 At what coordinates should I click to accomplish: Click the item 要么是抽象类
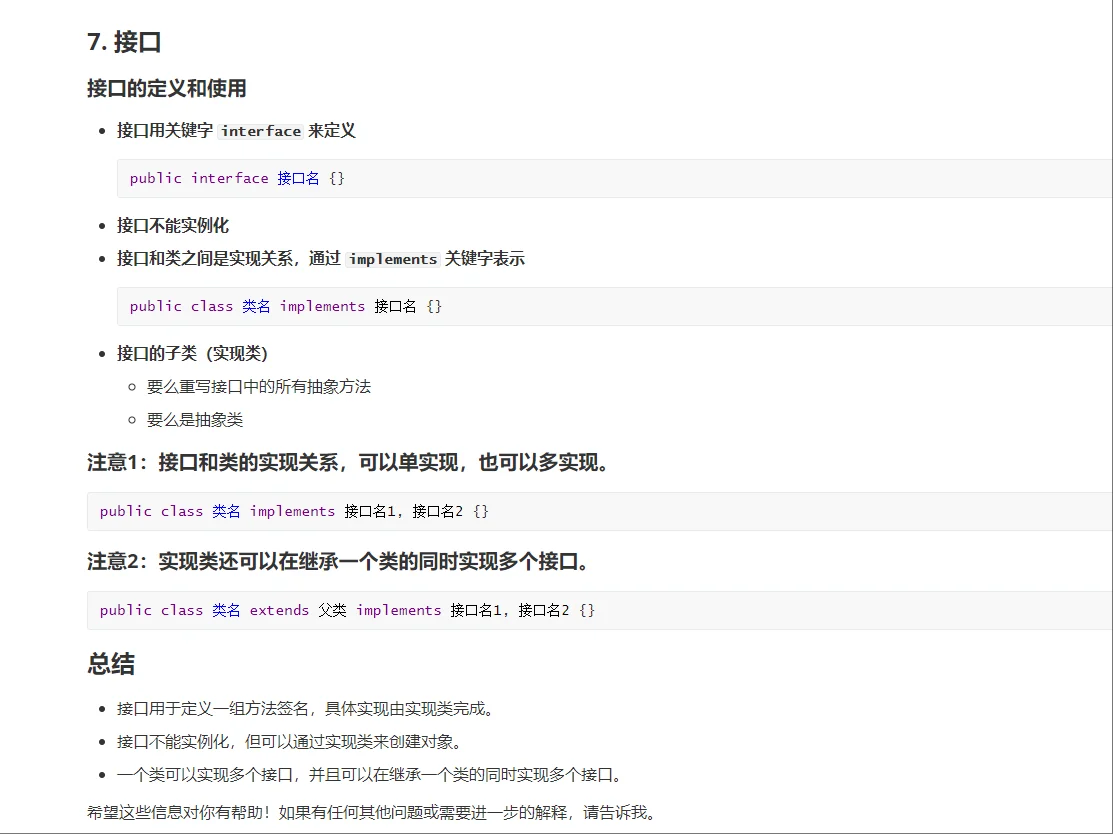point(191,420)
